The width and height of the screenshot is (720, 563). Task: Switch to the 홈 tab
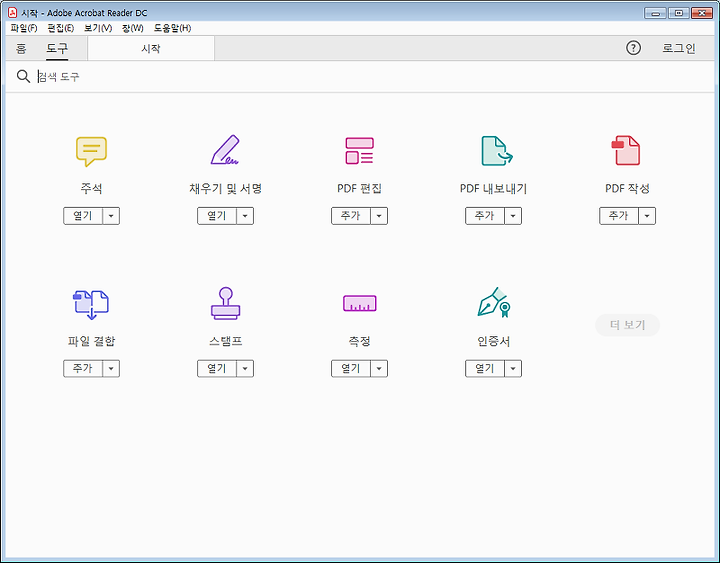(x=21, y=48)
